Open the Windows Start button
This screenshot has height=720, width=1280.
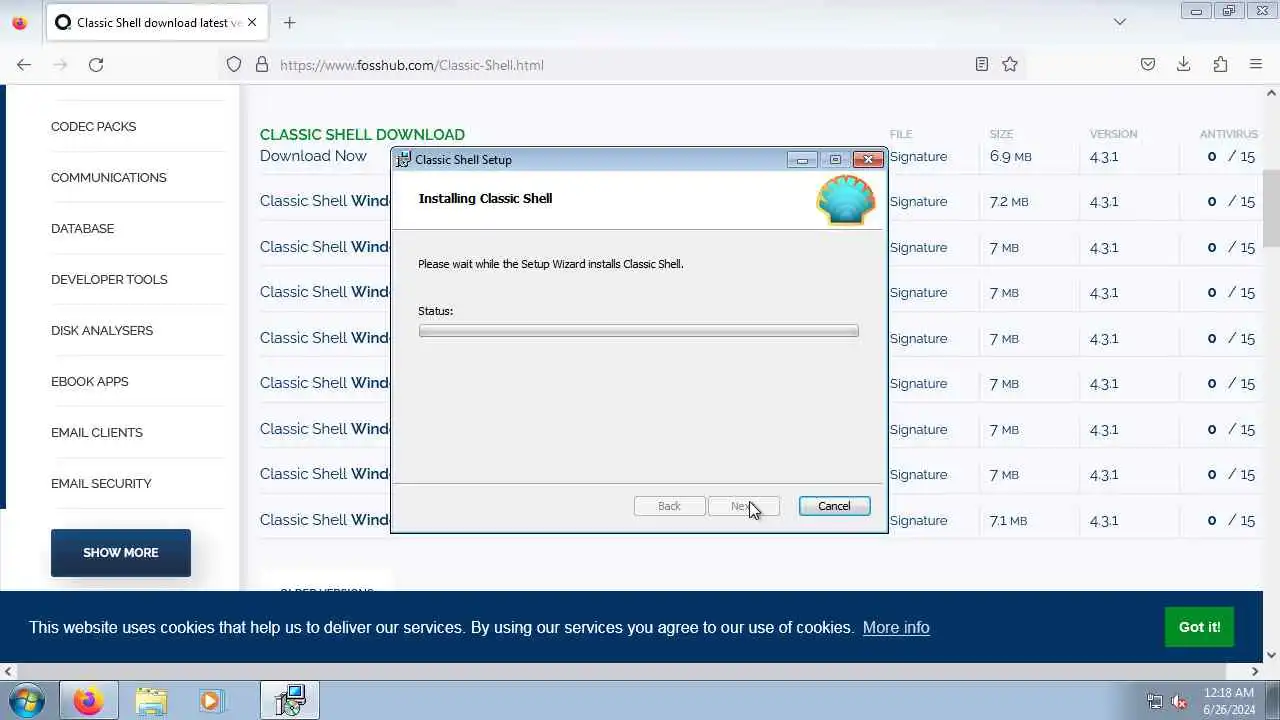pos(27,701)
